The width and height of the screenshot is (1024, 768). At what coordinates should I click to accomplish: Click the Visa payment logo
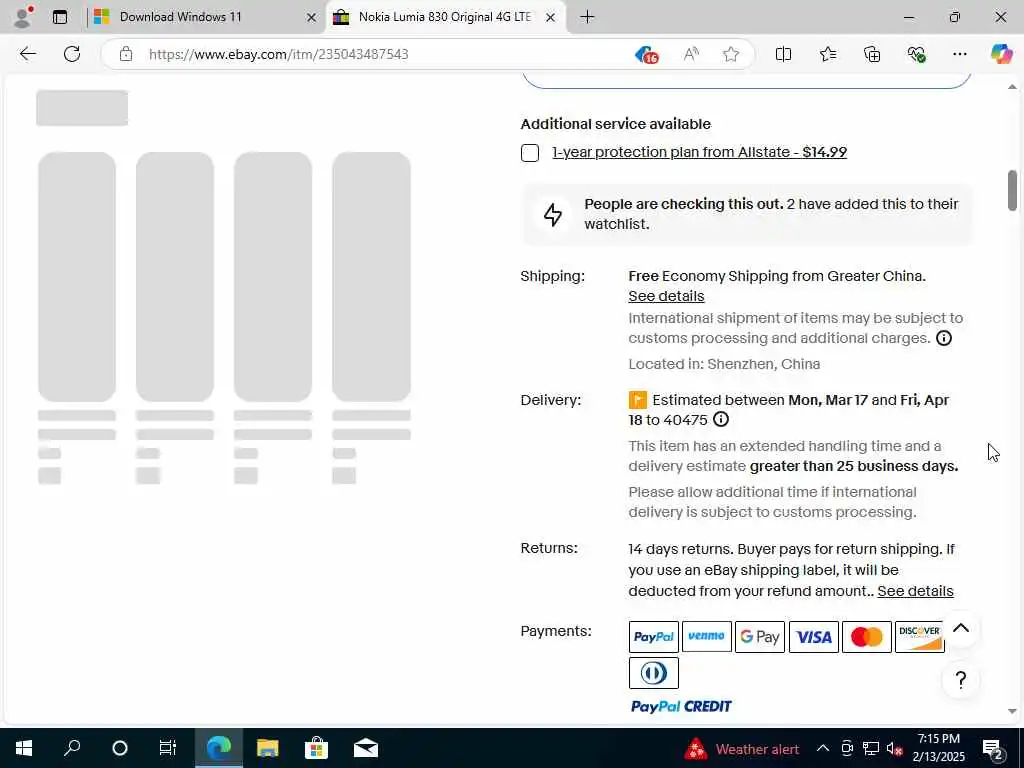pos(814,637)
